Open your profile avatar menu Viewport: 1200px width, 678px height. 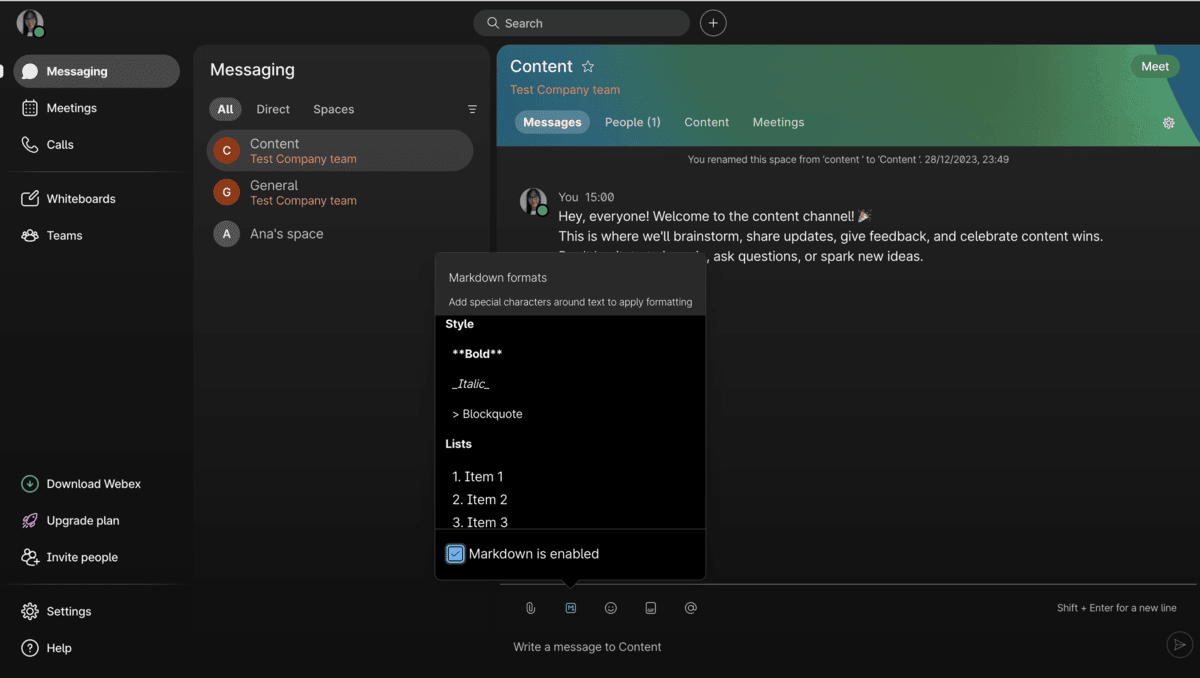27,22
